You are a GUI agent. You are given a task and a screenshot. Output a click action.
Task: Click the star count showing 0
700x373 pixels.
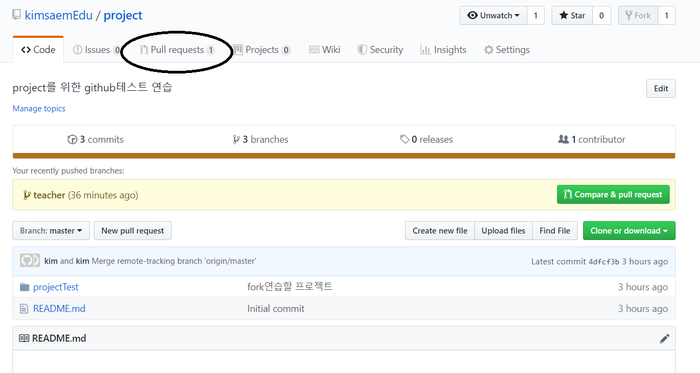coord(601,16)
